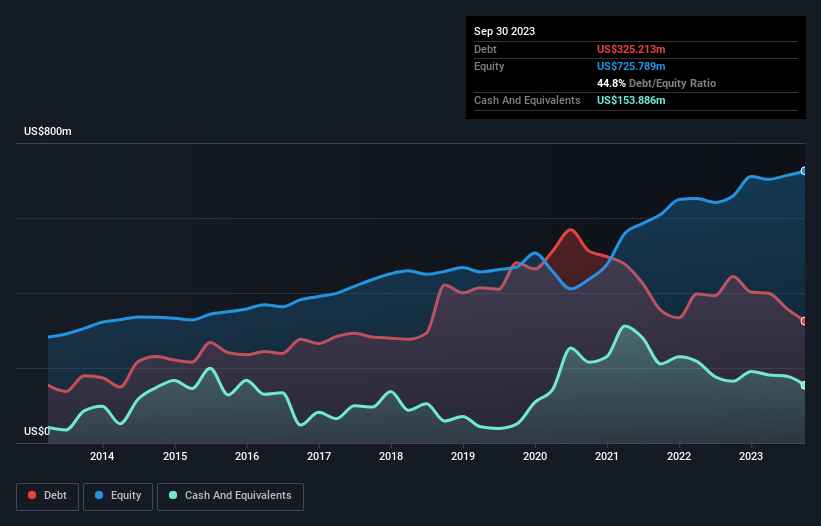Click the Equity row label in tooltip

(x=489, y=66)
